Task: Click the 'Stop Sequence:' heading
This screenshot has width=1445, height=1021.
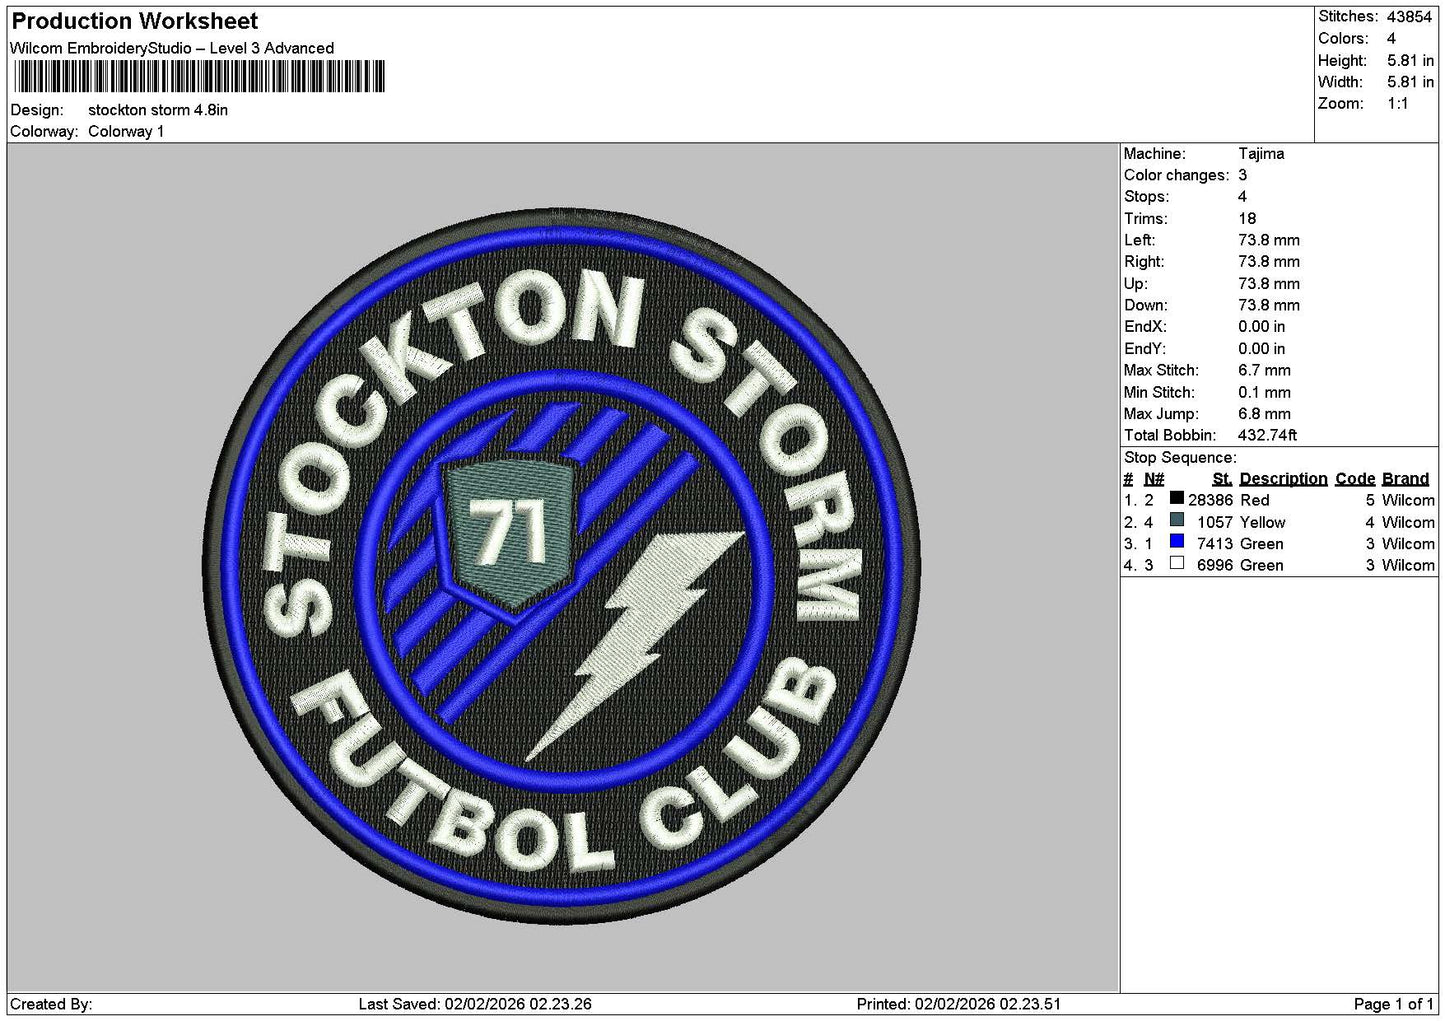Action: [x=1180, y=458]
